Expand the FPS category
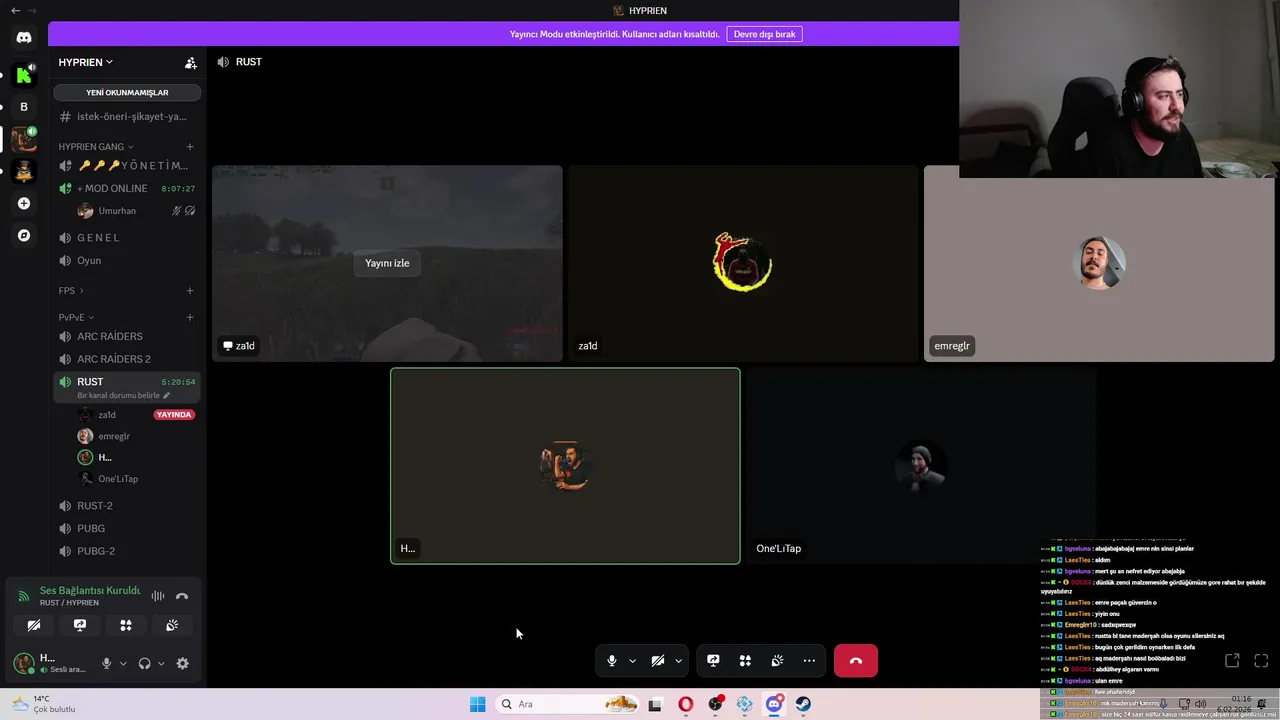Viewport: 1280px width, 720px height. click(70, 291)
